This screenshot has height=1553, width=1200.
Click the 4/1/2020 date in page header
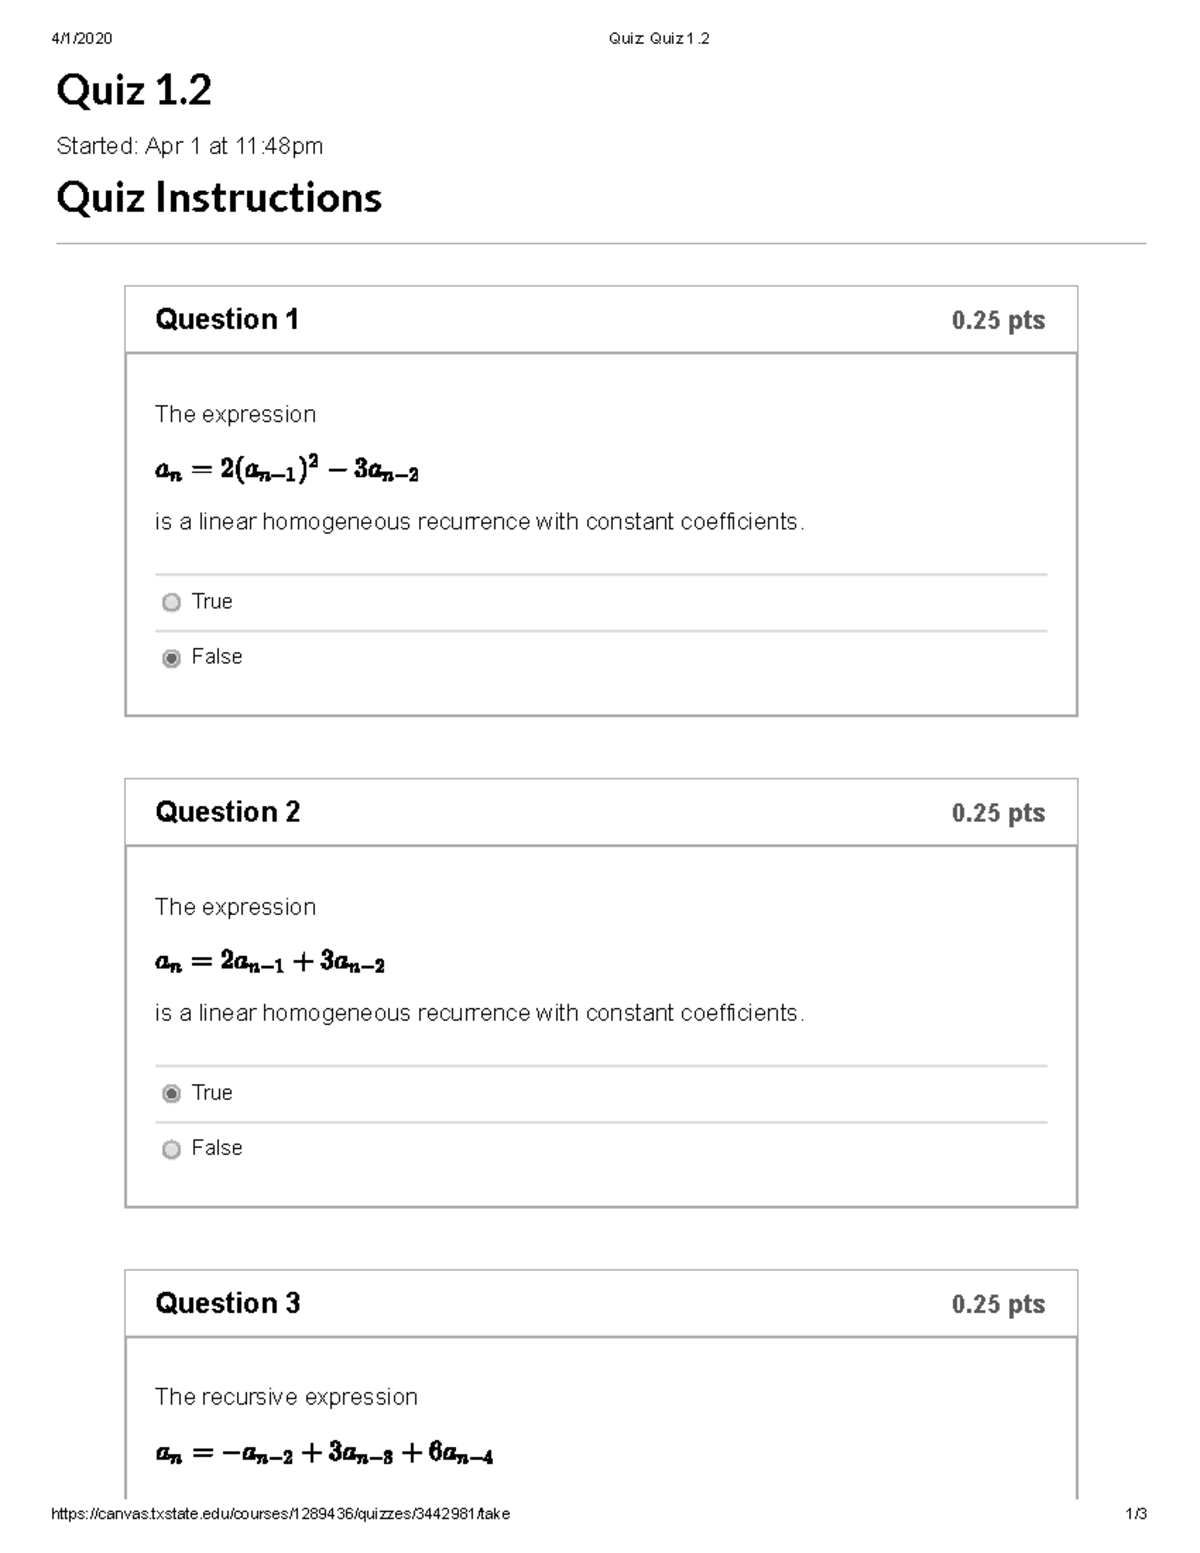[x=81, y=39]
